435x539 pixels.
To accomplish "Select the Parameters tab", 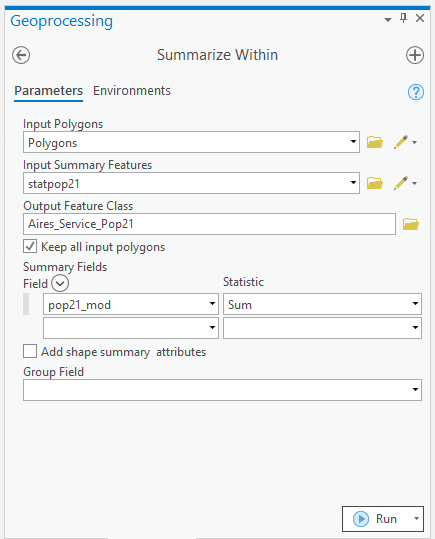I will pos(48,91).
